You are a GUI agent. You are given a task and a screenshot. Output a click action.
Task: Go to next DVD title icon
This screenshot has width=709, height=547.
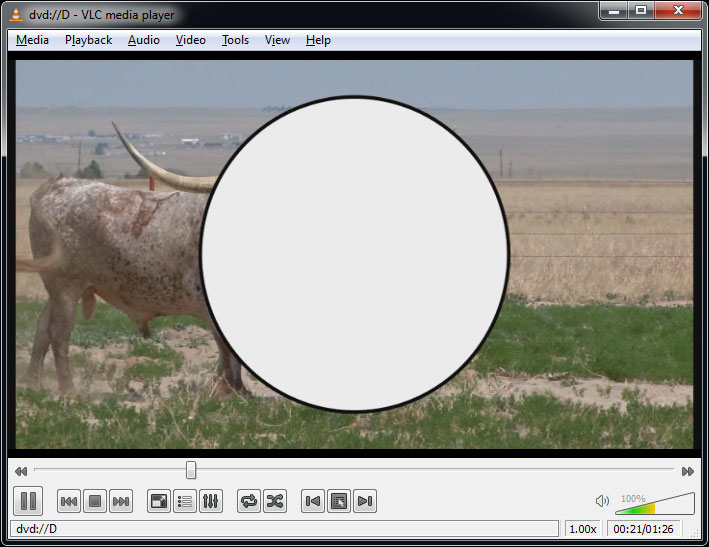tap(365, 501)
